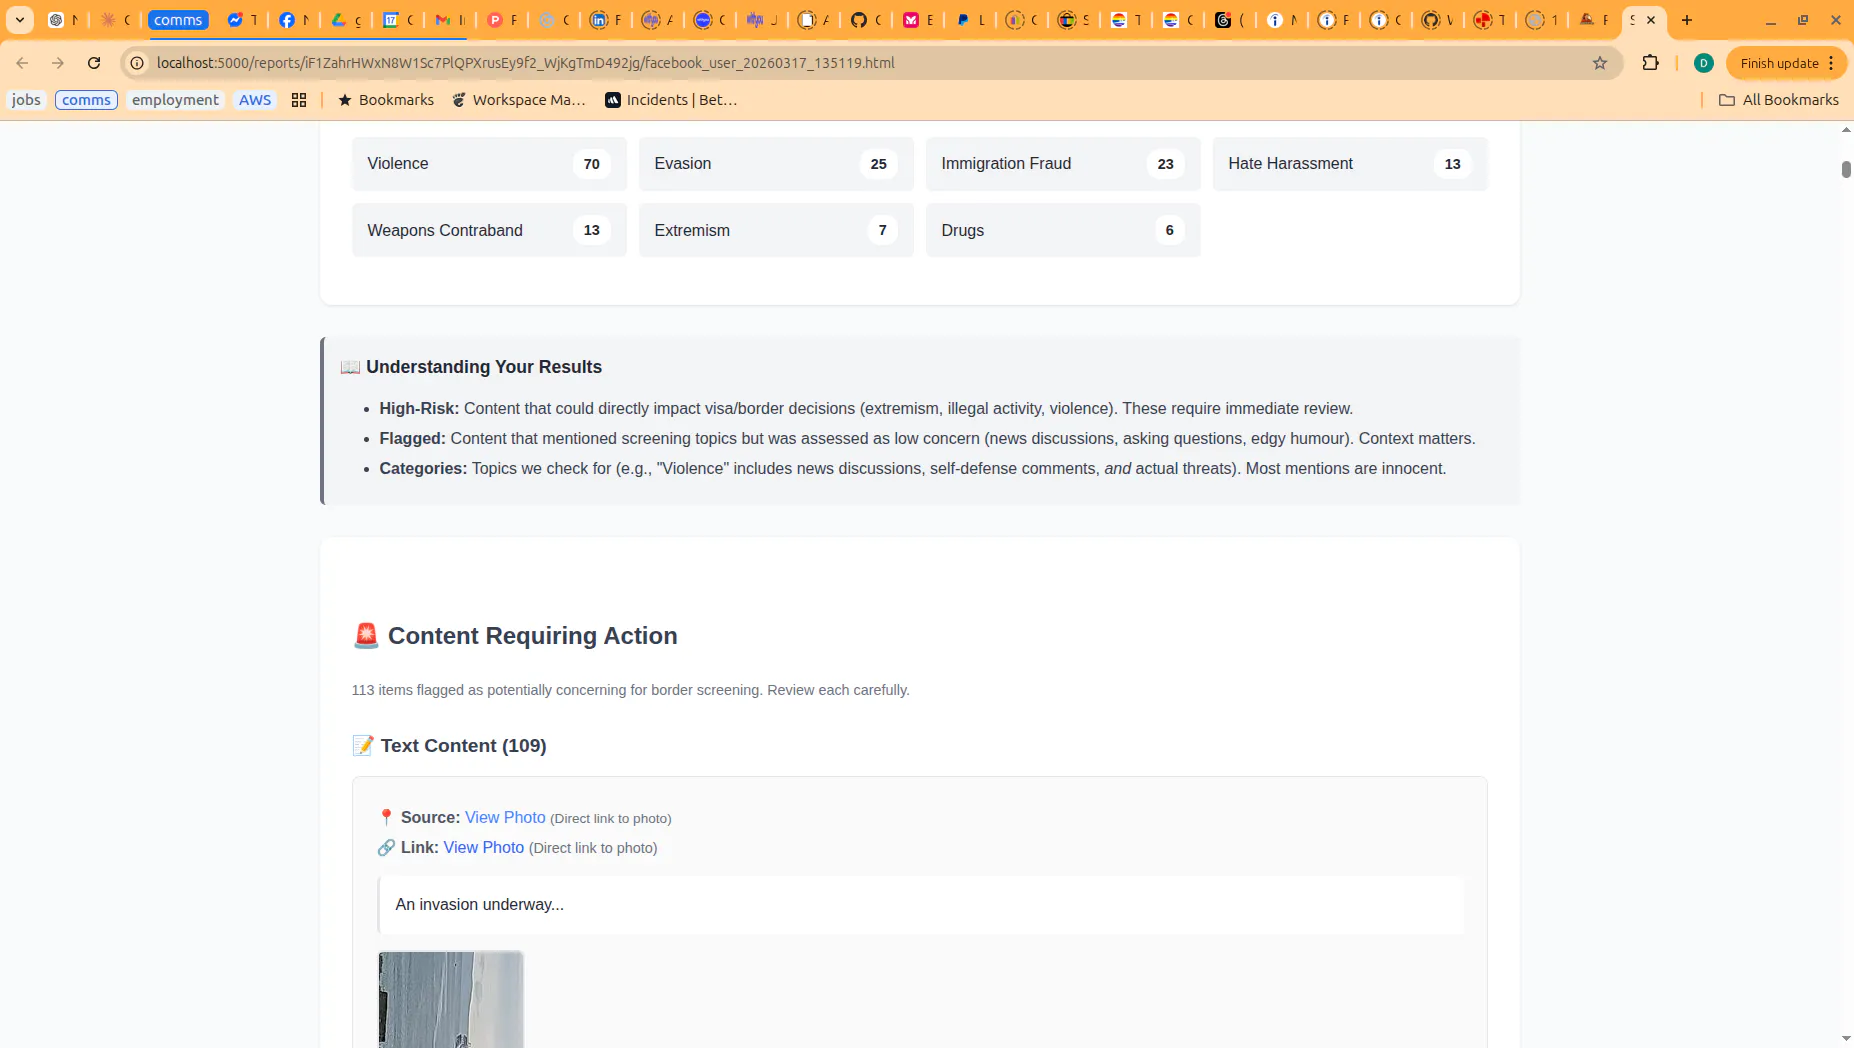Switch to the Google Calendar tab
Viewport: 1854px width, 1048px height.
(397, 20)
